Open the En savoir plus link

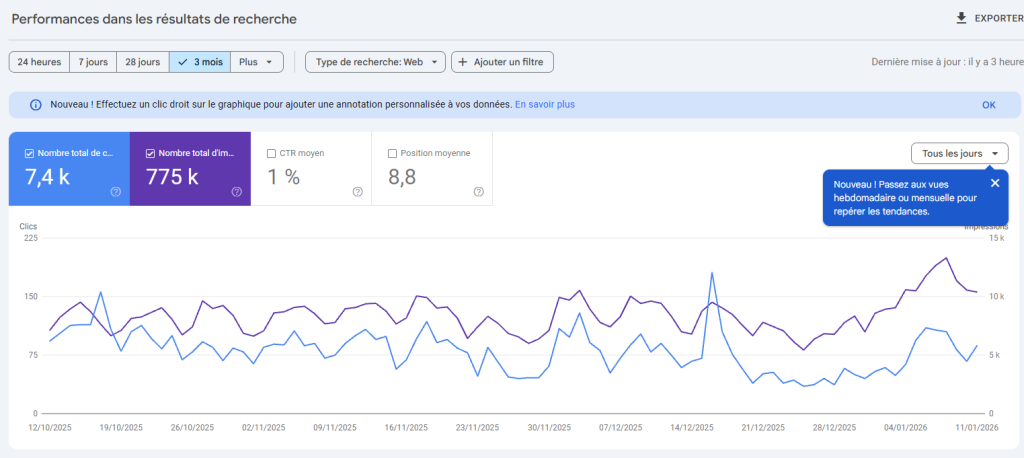544,105
